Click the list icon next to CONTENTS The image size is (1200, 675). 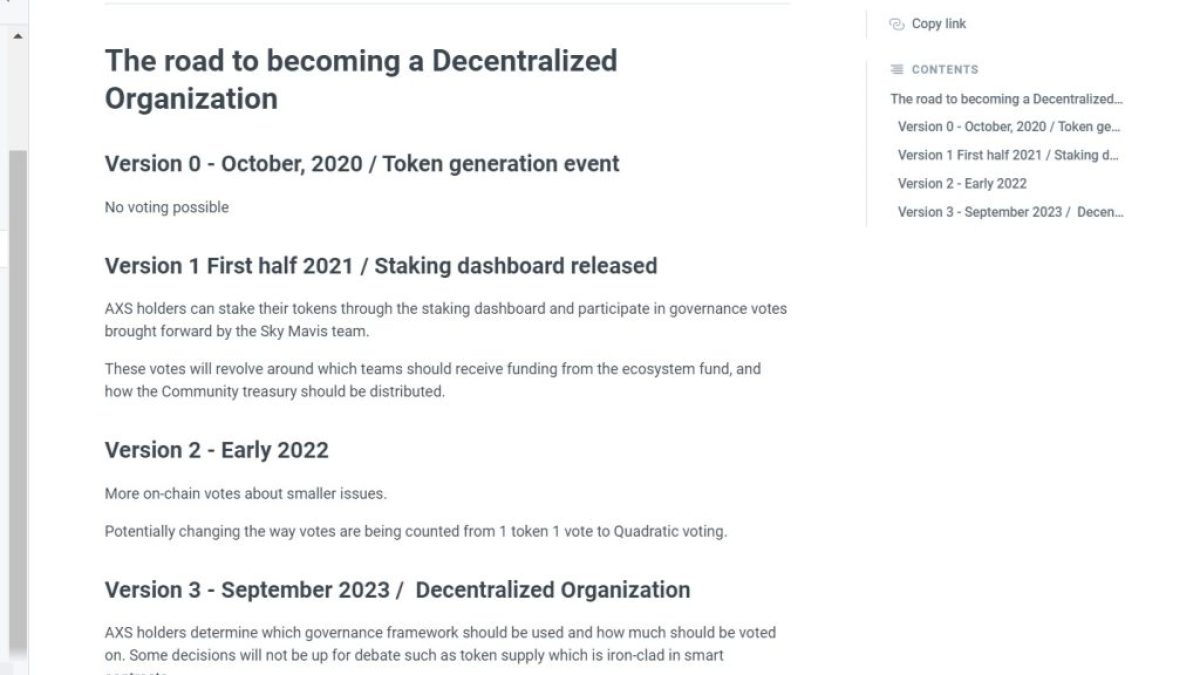coord(897,70)
